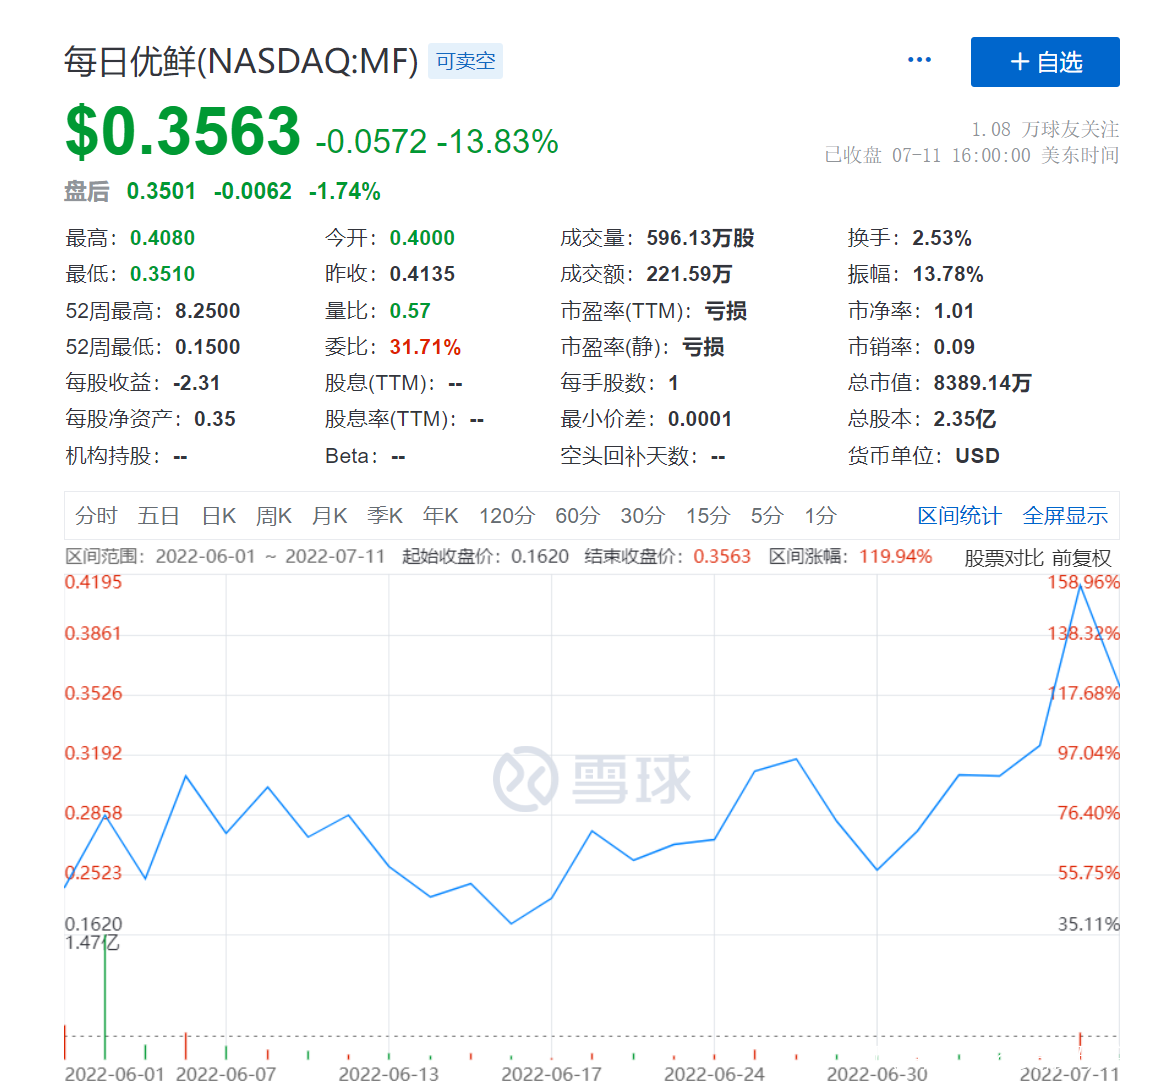Click the 振幅 value 13.78%
Screen dimensions: 1174x1088
(x=947, y=274)
